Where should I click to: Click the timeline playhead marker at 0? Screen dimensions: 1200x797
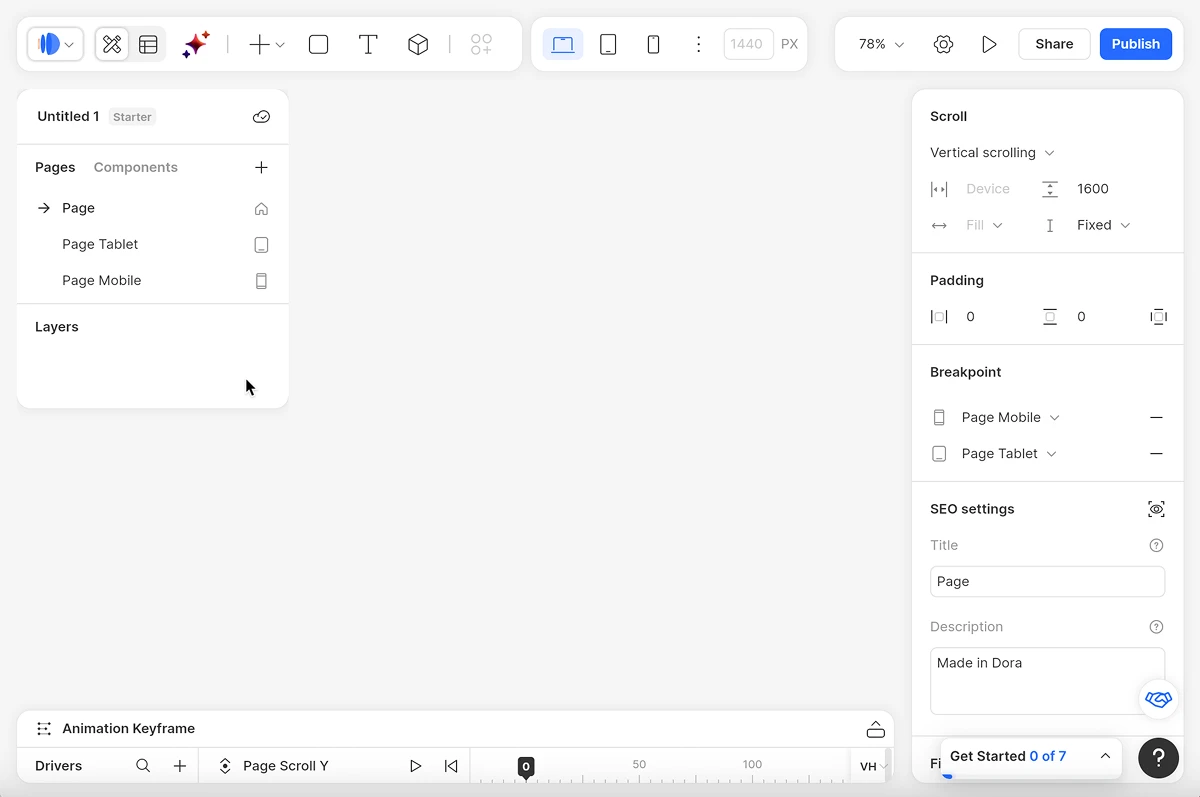coord(526,767)
